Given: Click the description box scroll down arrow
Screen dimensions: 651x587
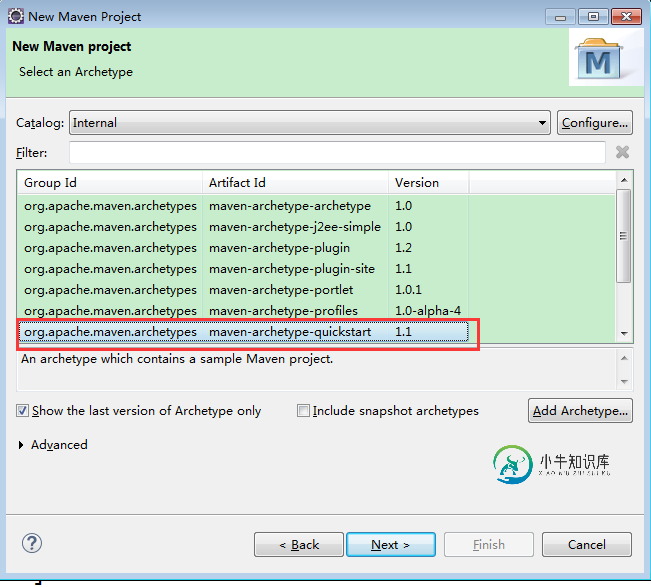Looking at the screenshot, I should 624,382.
